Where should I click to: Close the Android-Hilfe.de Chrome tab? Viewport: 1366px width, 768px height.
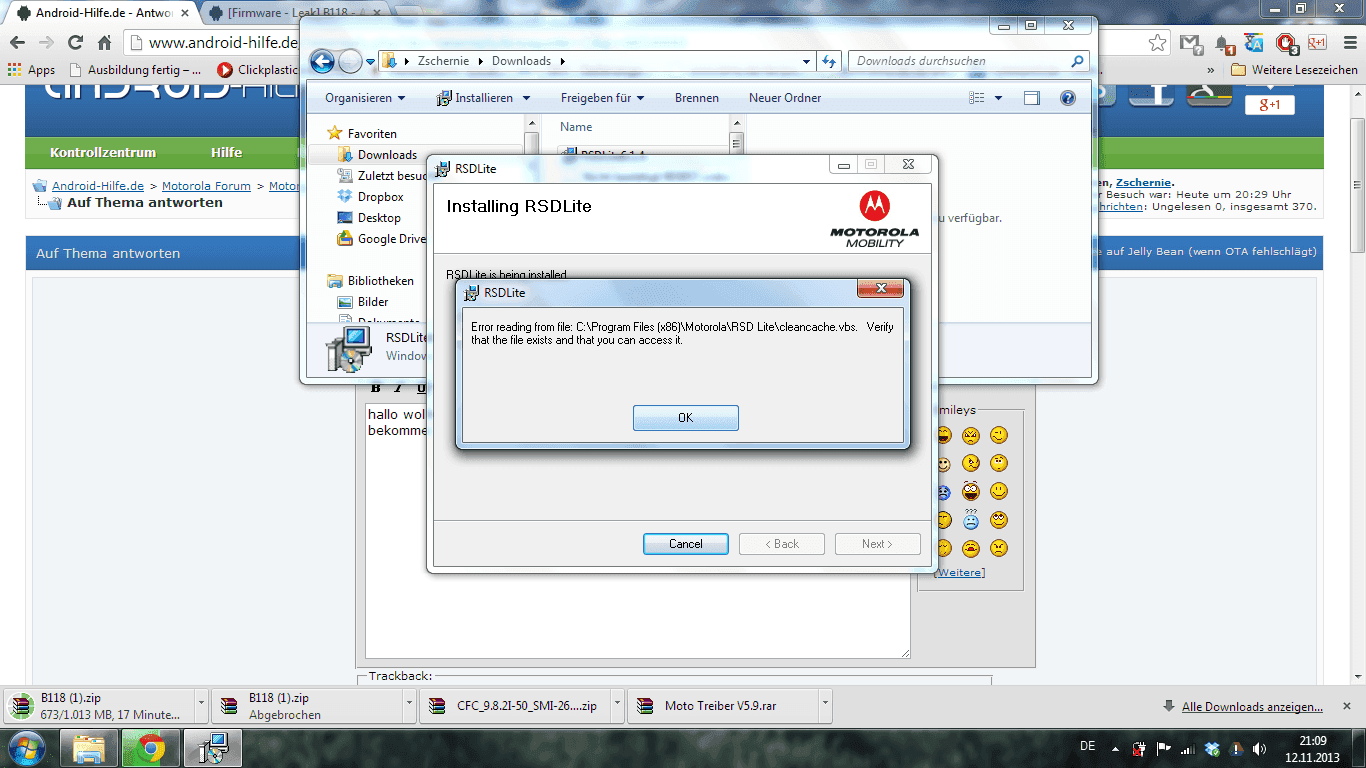184,14
